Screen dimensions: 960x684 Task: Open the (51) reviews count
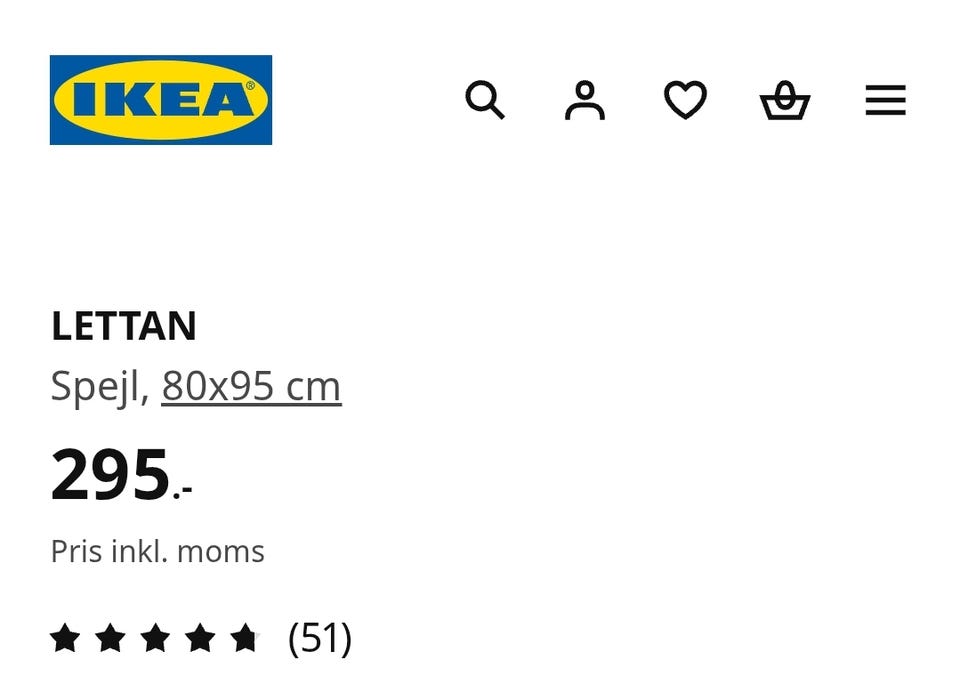coord(320,637)
